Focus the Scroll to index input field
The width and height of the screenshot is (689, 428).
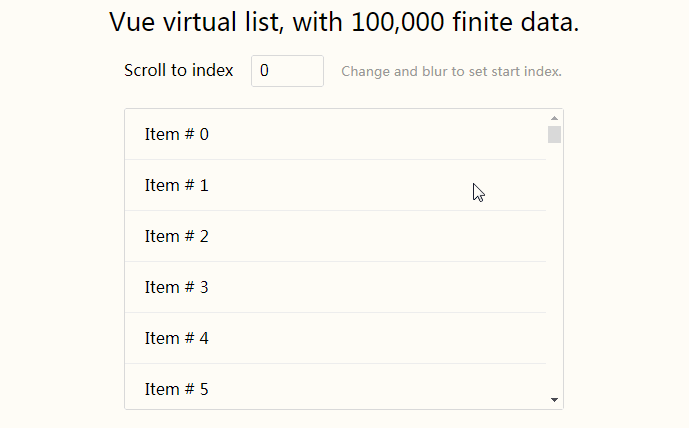287,71
